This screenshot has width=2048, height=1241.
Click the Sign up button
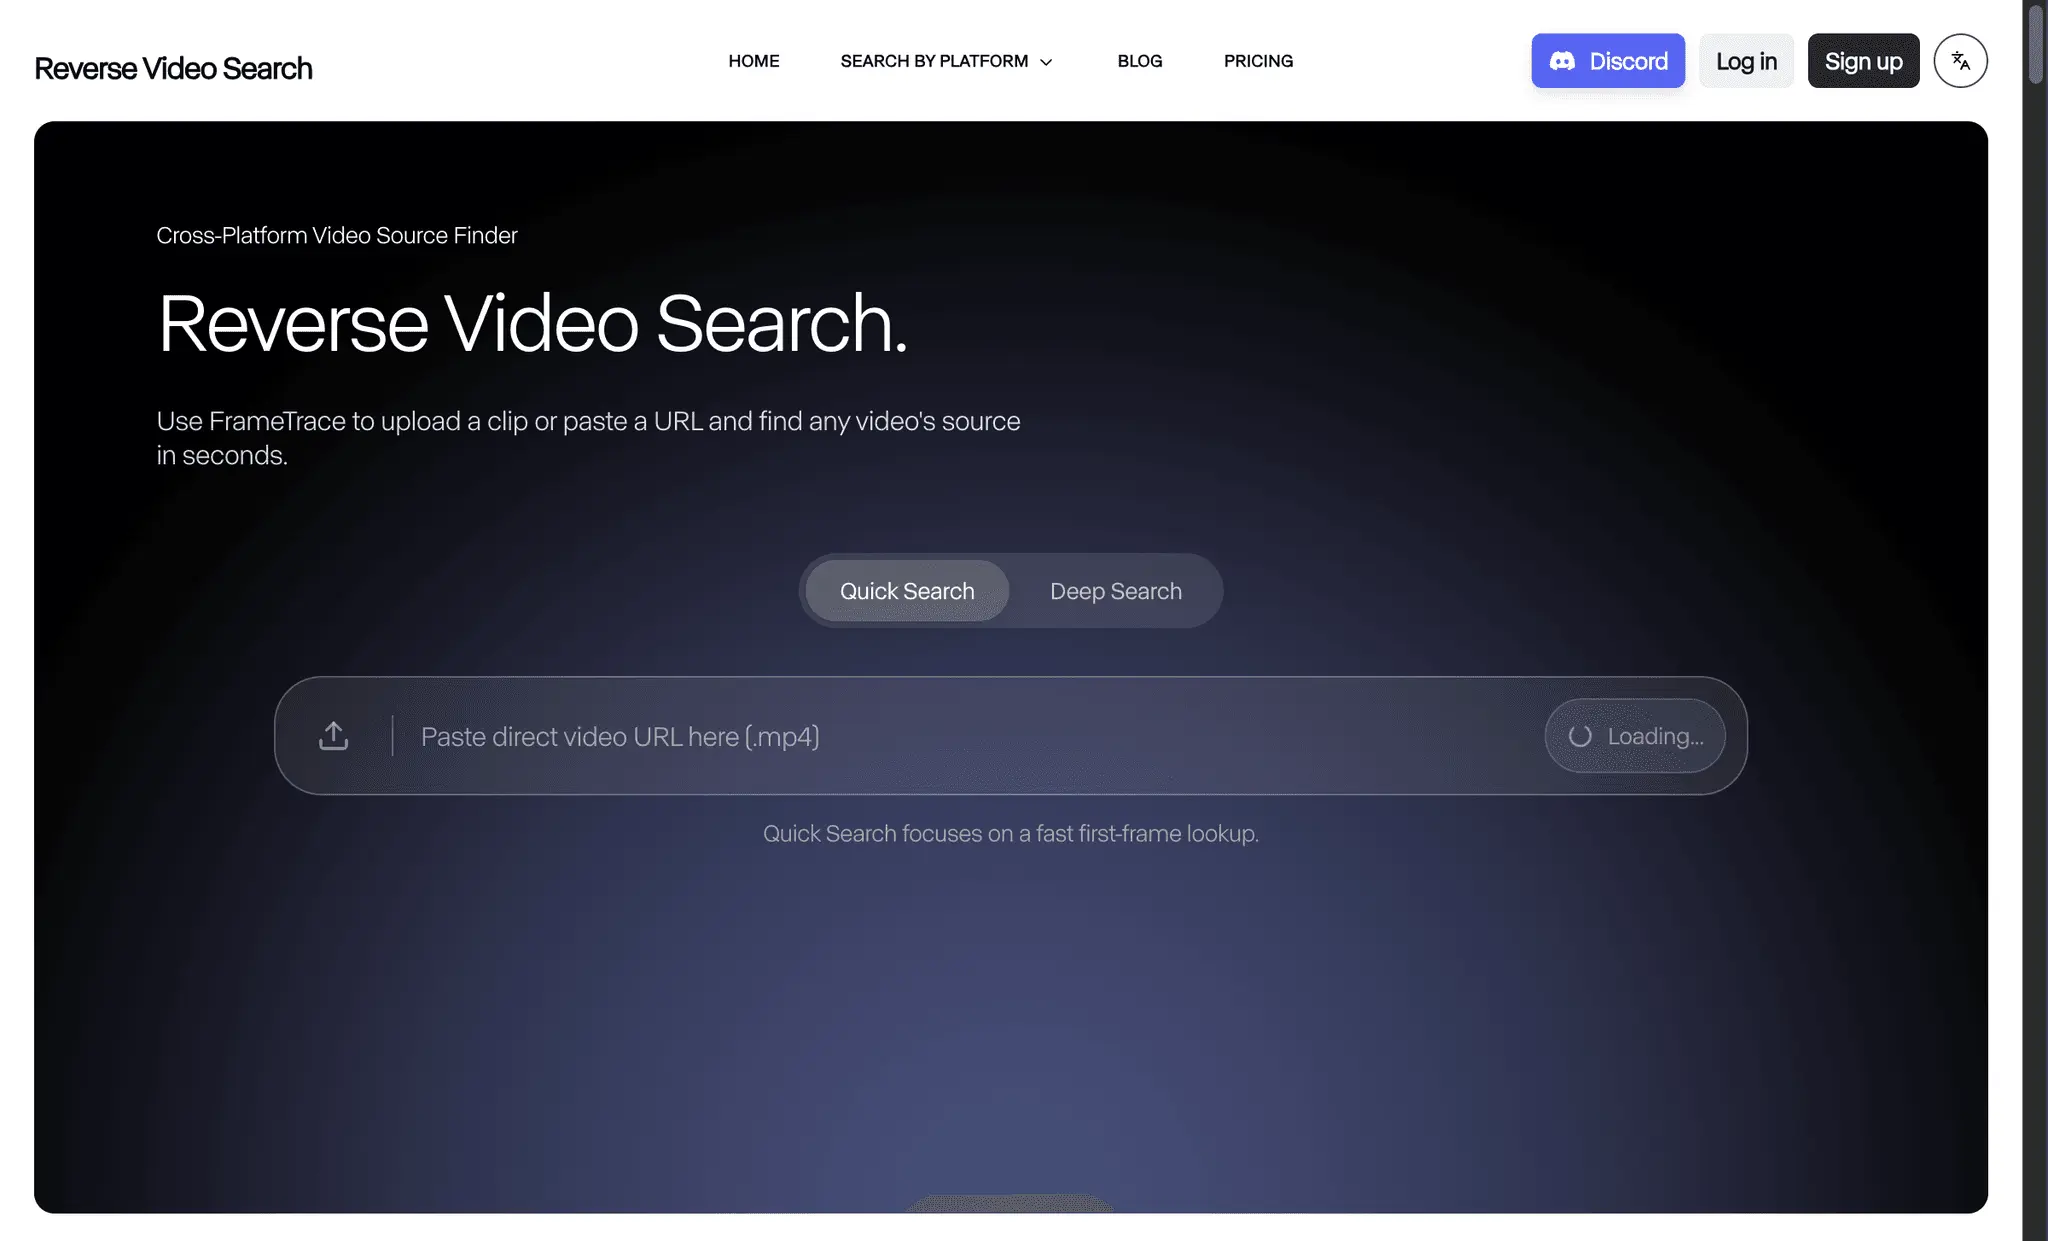coord(1863,61)
